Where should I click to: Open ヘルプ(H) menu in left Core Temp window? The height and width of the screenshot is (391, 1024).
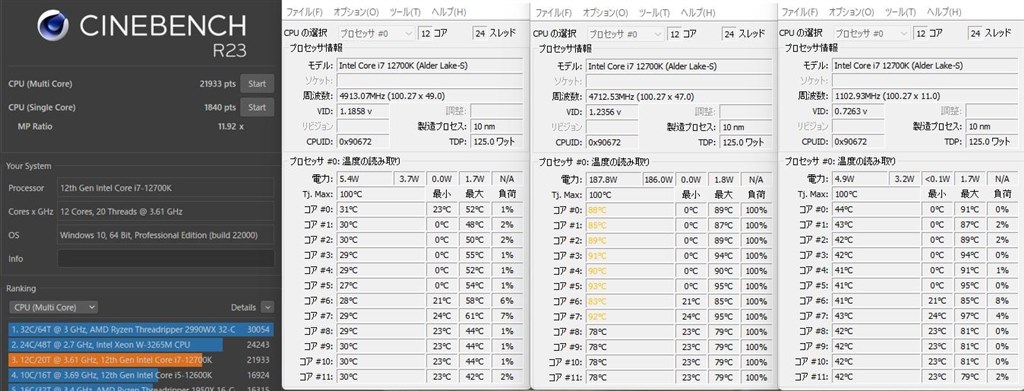point(449,12)
